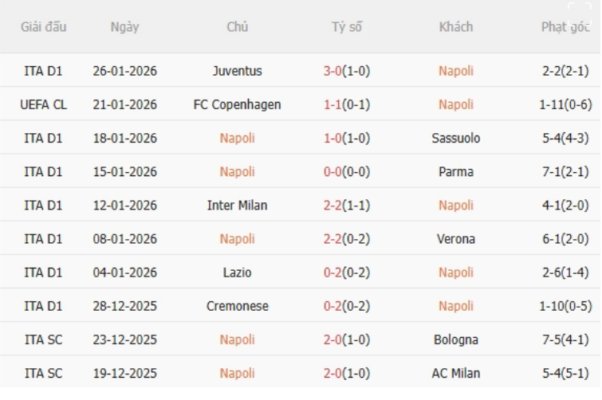Click the Phạt góc column header
Image resolution: width=602 pixels, height=400 pixels.
click(x=565, y=27)
